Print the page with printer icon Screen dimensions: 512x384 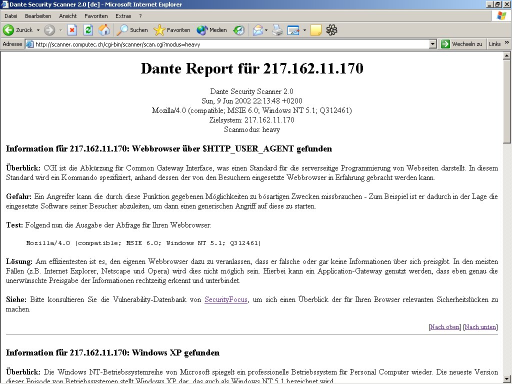point(277,30)
